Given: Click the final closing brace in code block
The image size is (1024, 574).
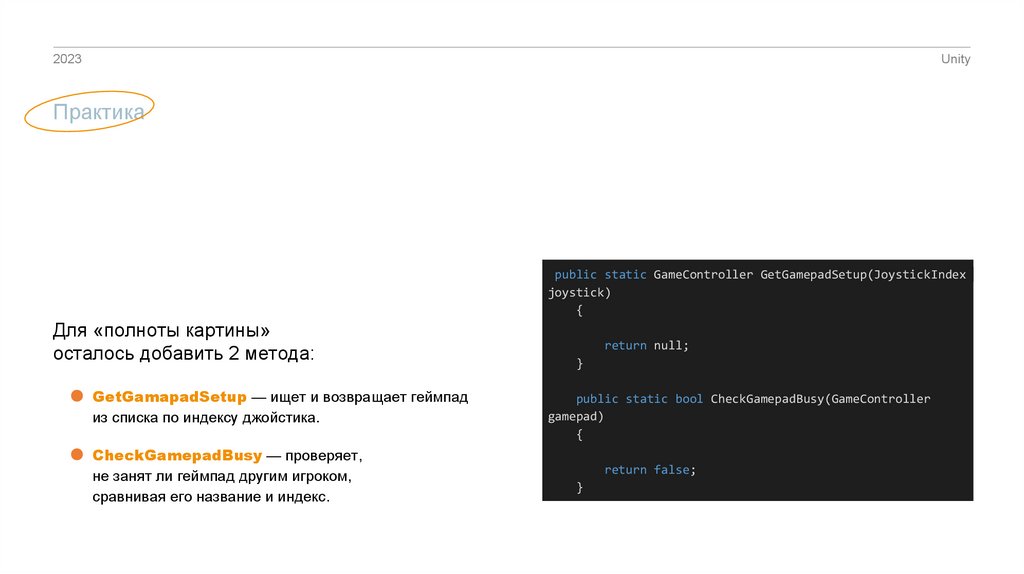Looking at the screenshot, I should click(579, 488).
